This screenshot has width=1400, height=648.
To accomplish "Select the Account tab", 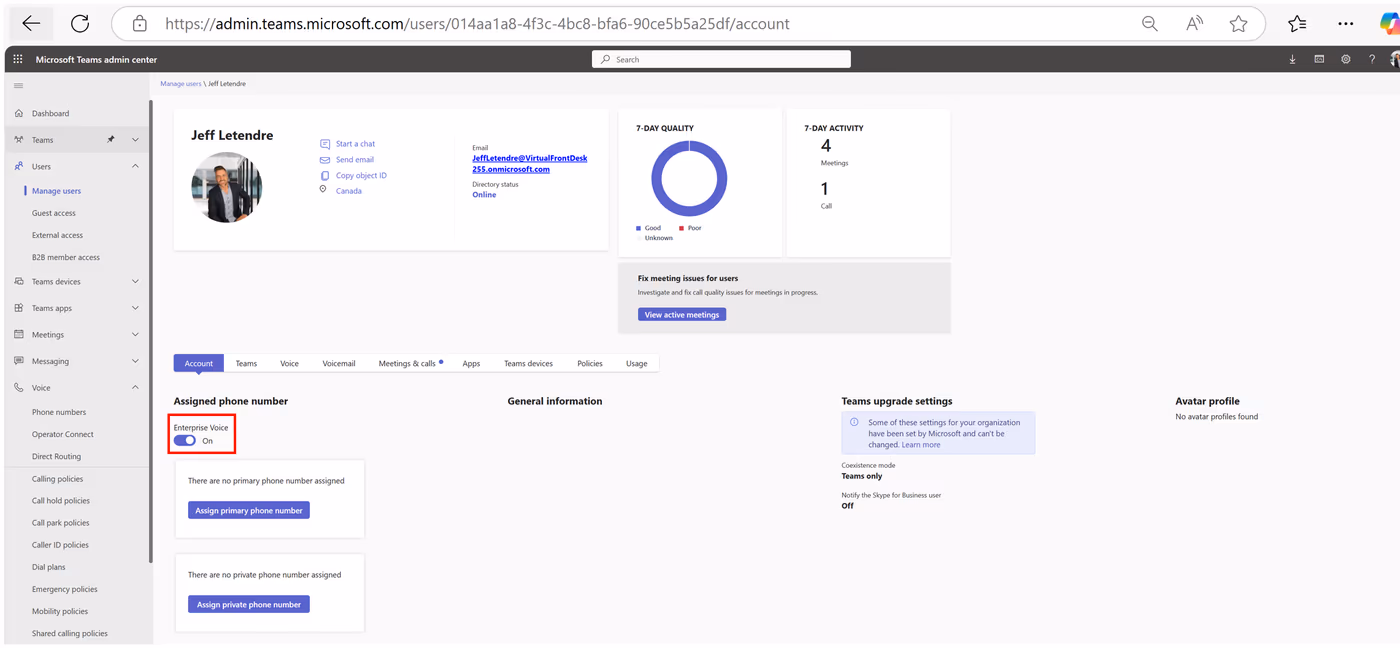I will click(x=198, y=363).
